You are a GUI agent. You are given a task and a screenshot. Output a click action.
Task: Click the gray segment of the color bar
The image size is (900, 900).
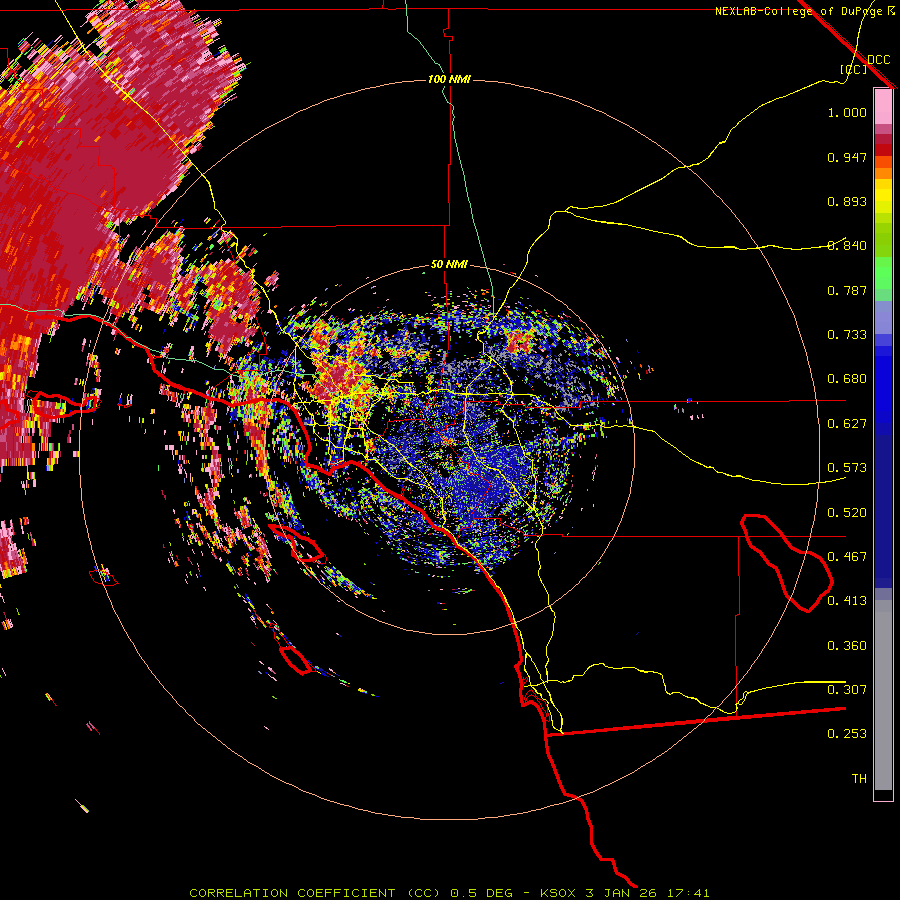(883, 695)
